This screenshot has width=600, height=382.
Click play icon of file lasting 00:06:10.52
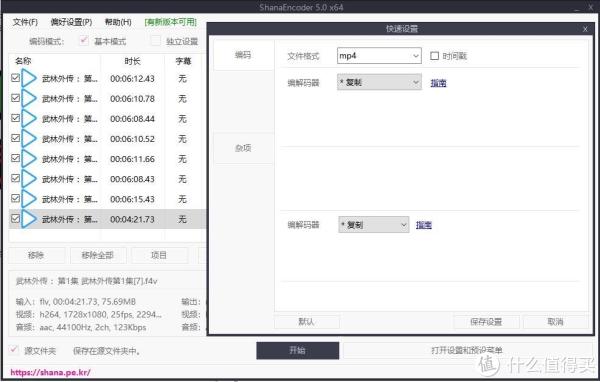coord(29,139)
